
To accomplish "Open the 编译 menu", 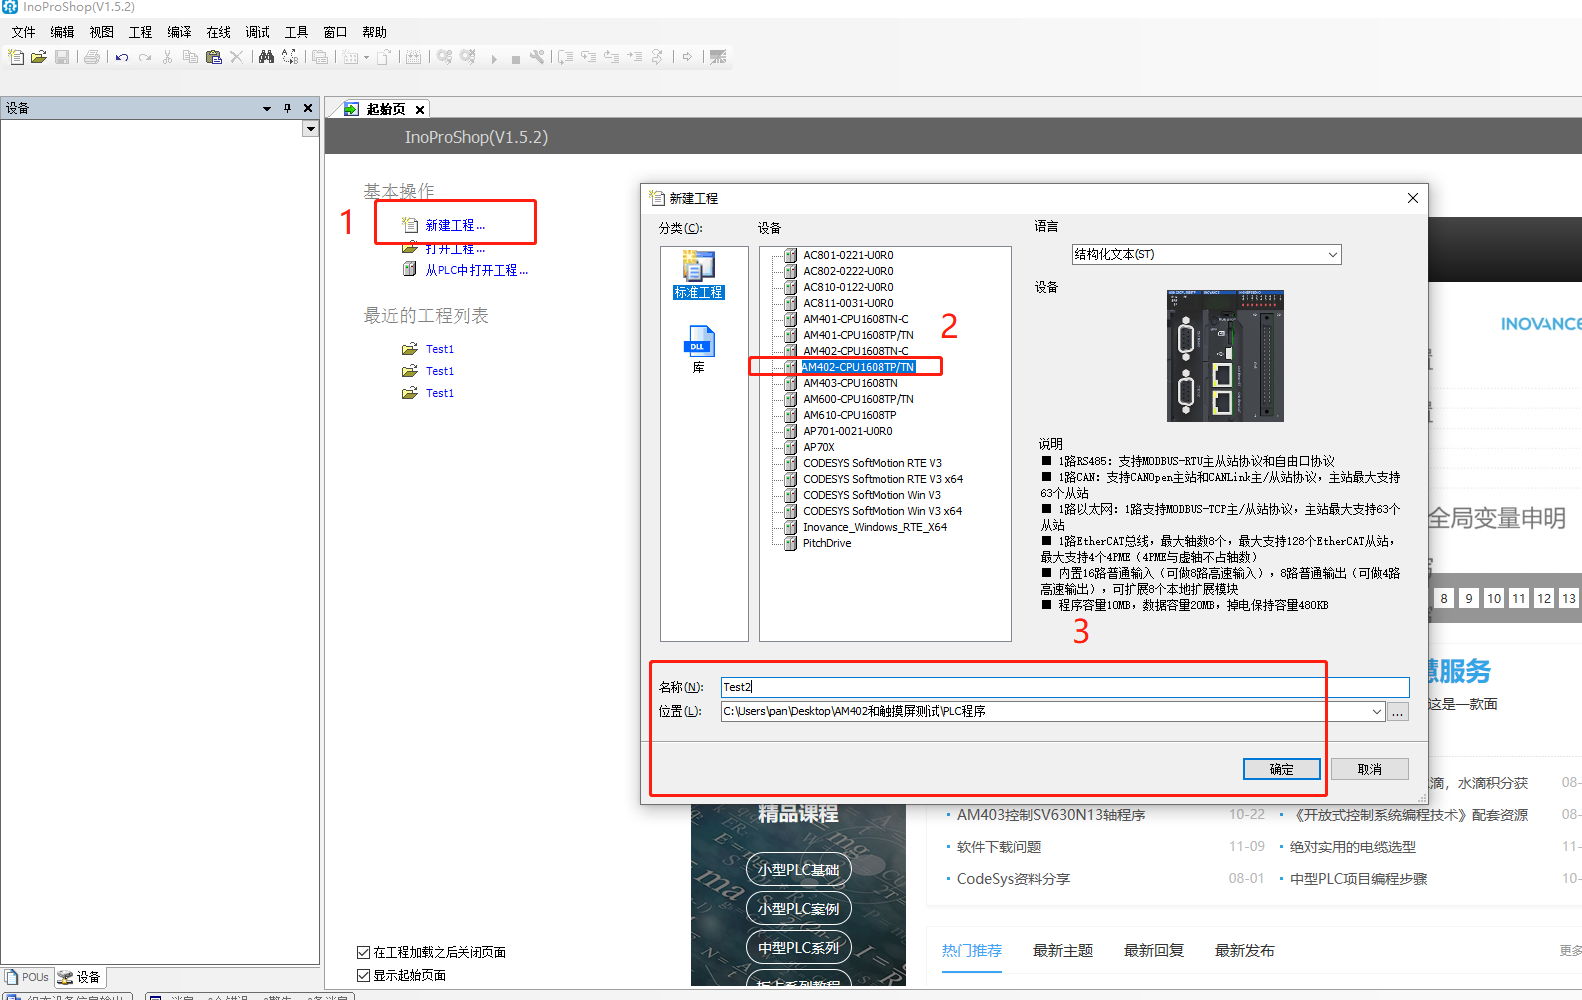I will point(179,32).
